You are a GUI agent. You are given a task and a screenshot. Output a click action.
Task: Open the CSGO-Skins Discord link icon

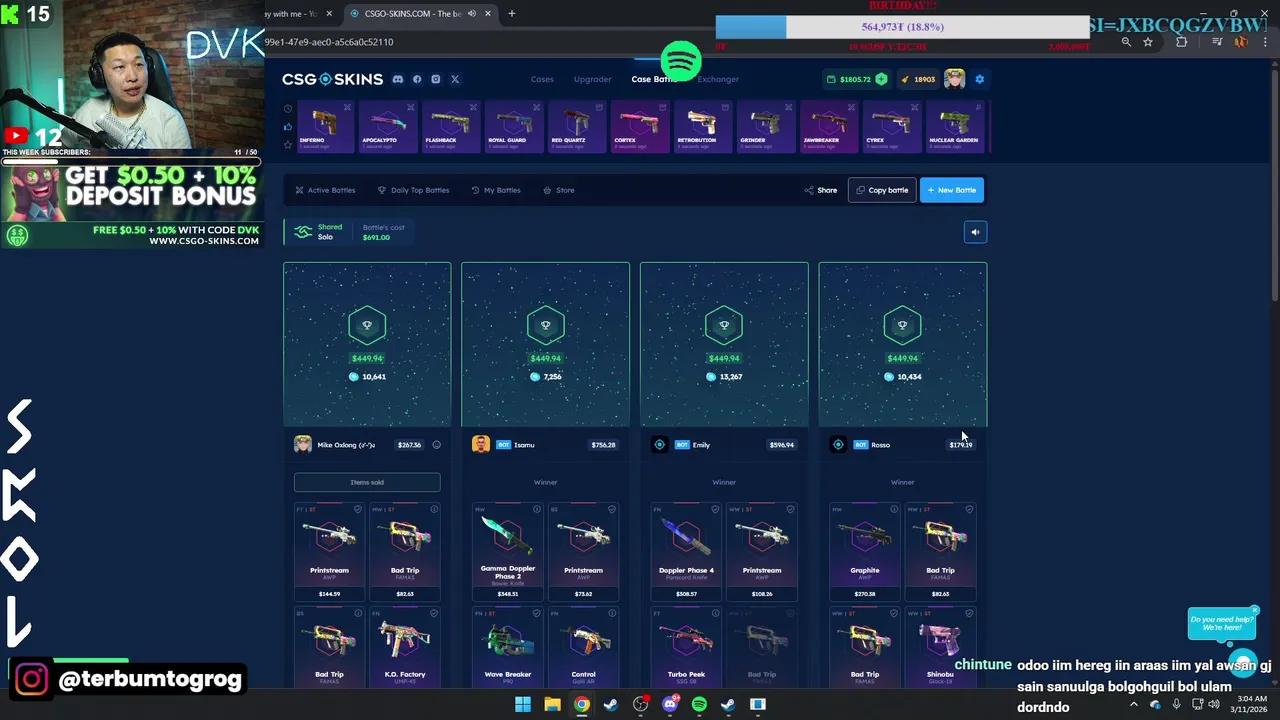[x=398, y=79]
